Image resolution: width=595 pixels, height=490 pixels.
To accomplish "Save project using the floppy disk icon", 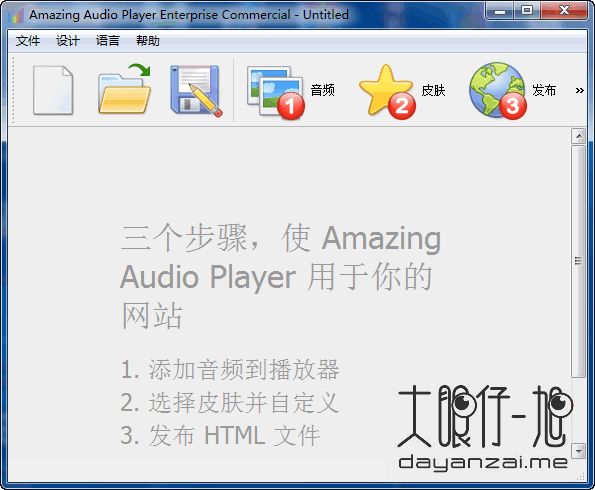I will [x=196, y=90].
